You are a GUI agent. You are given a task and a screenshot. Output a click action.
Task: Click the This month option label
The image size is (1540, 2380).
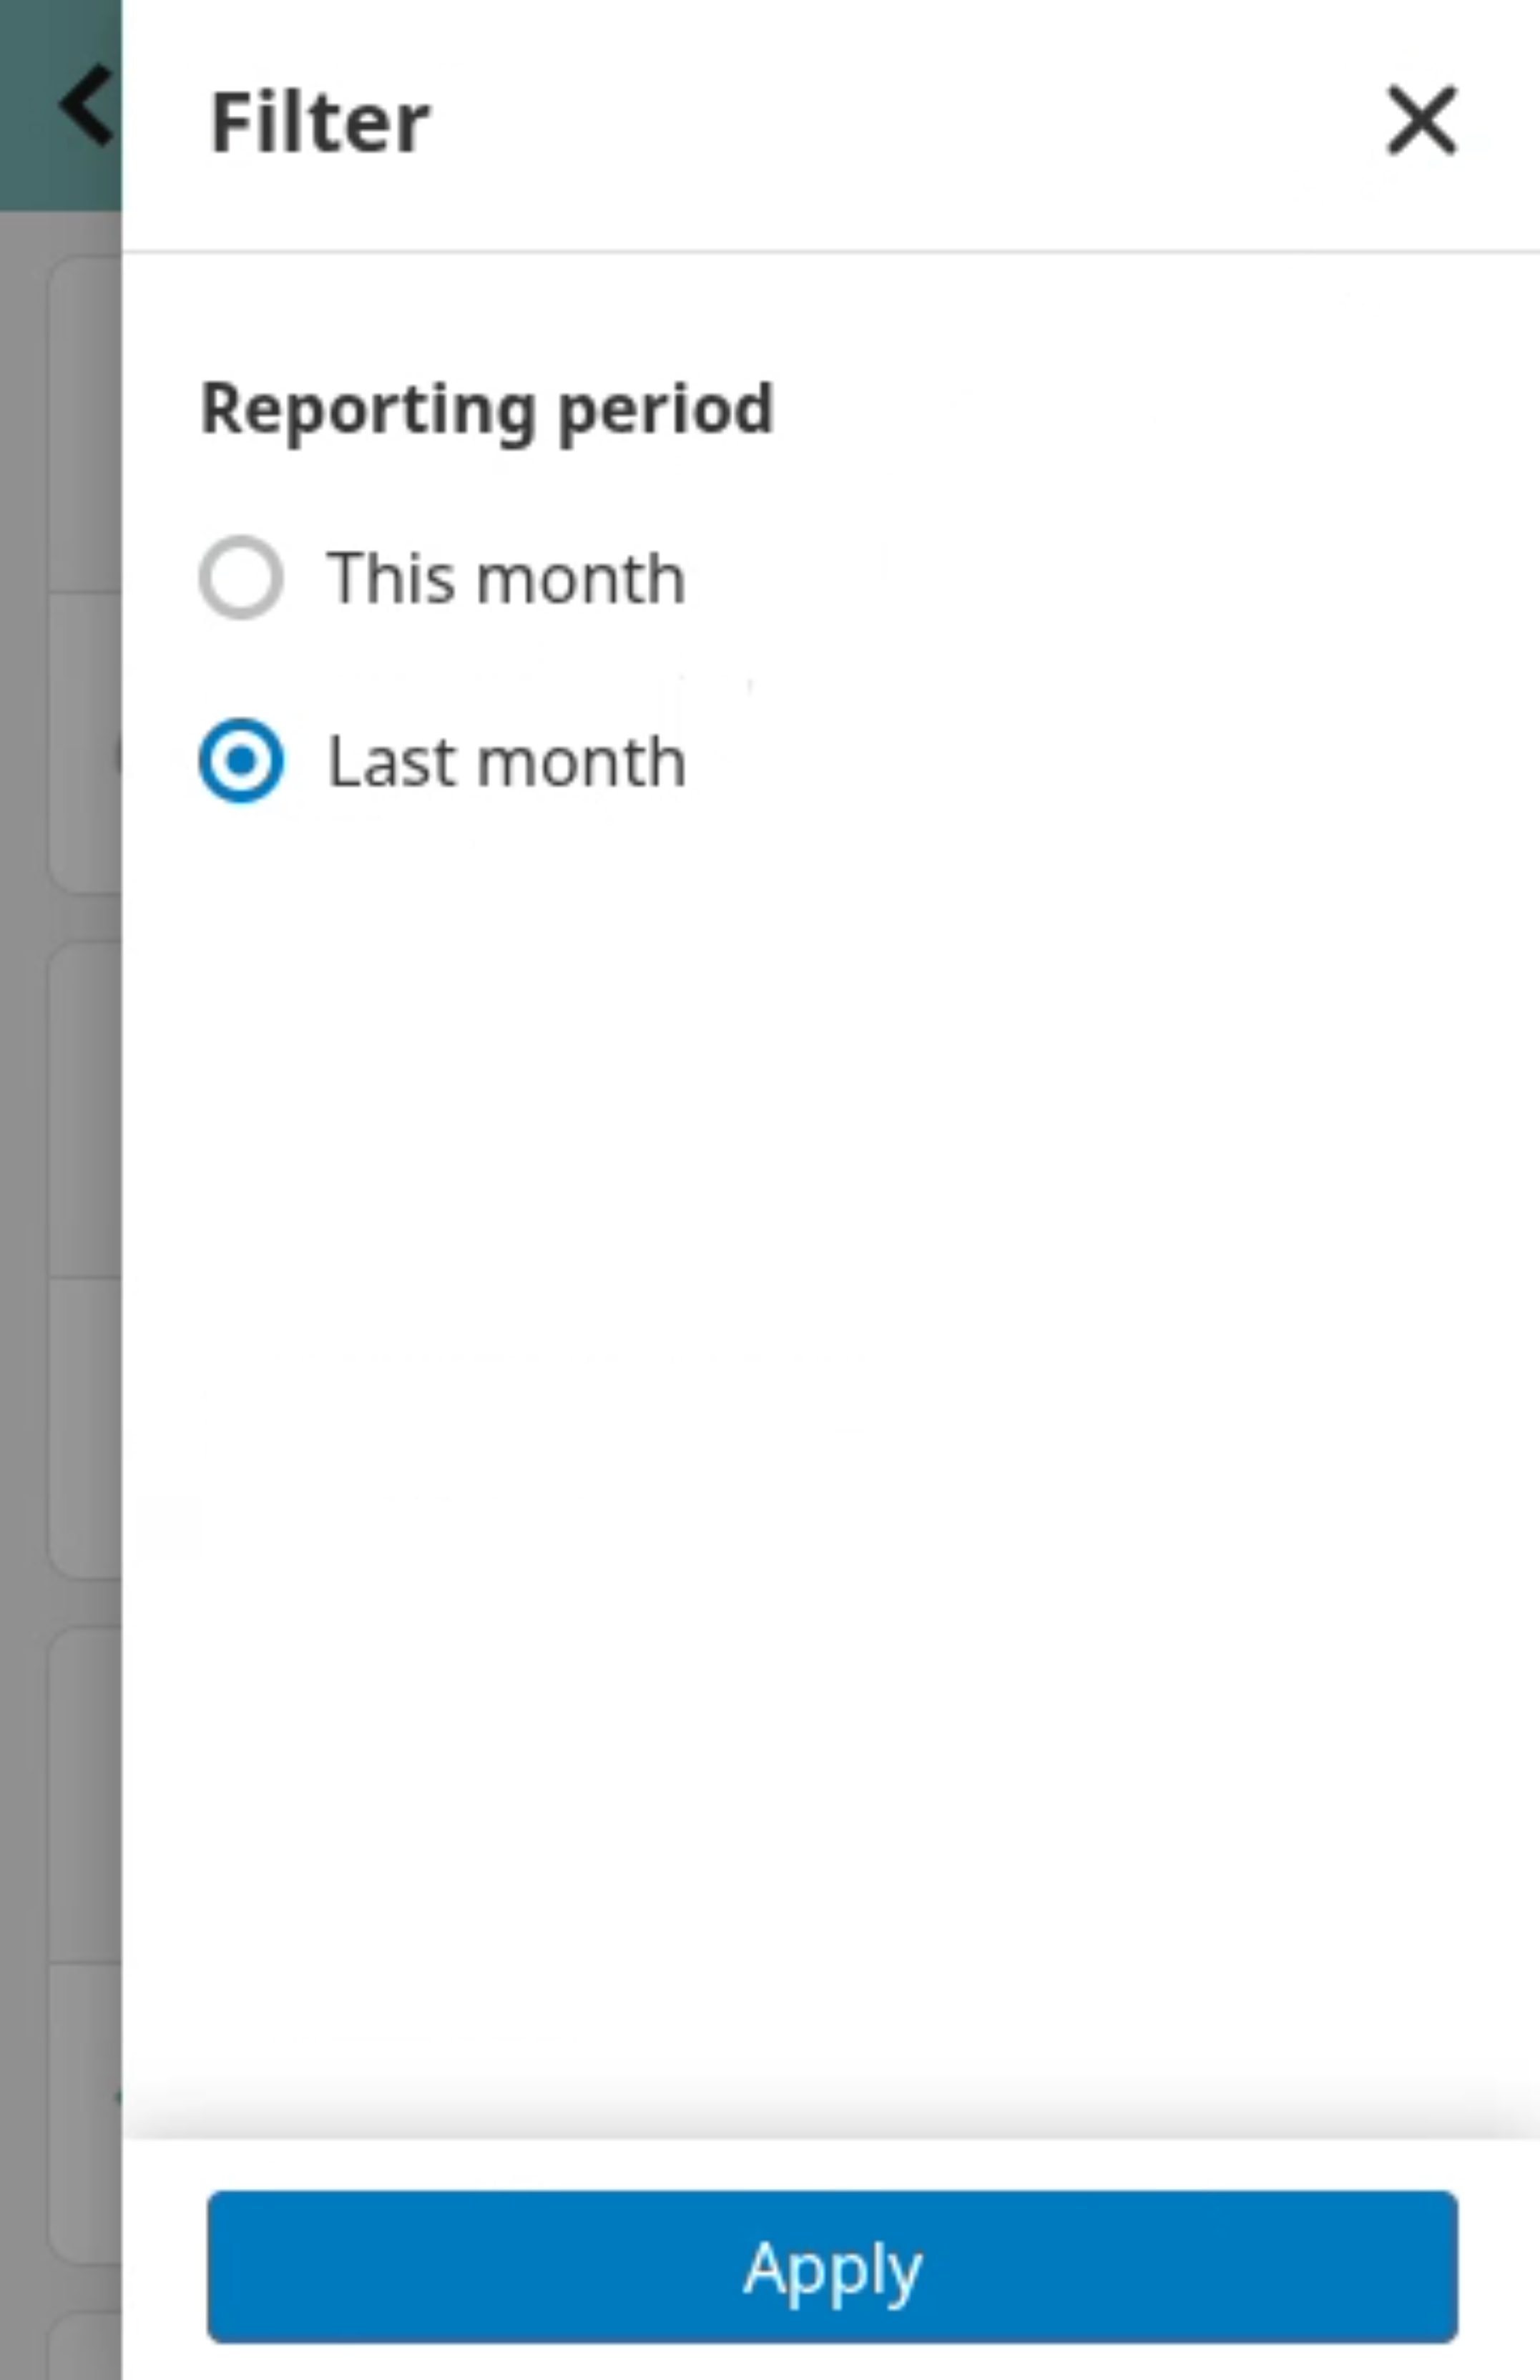click(x=504, y=578)
